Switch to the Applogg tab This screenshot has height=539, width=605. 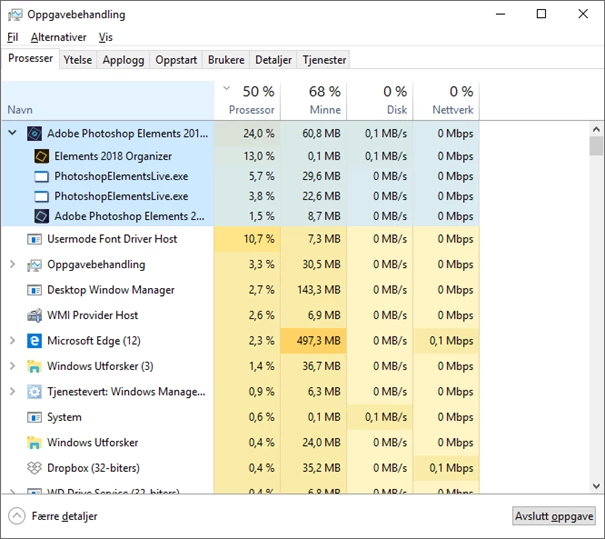(123, 60)
